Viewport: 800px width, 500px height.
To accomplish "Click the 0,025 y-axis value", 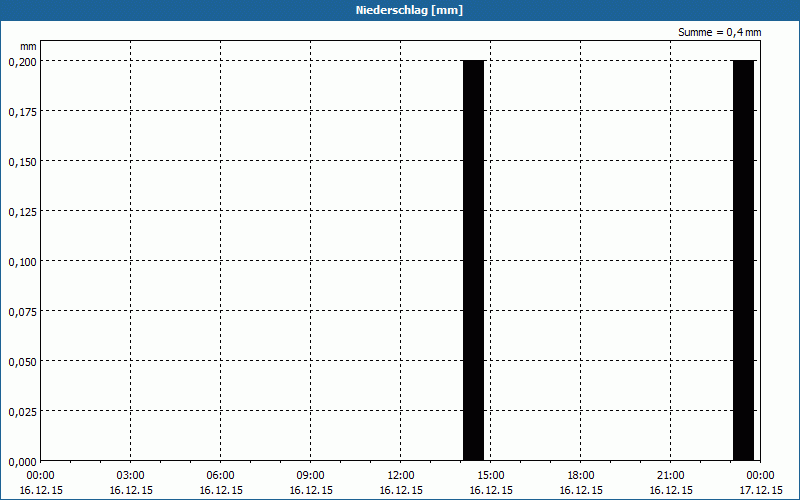I will (x=22, y=412).
